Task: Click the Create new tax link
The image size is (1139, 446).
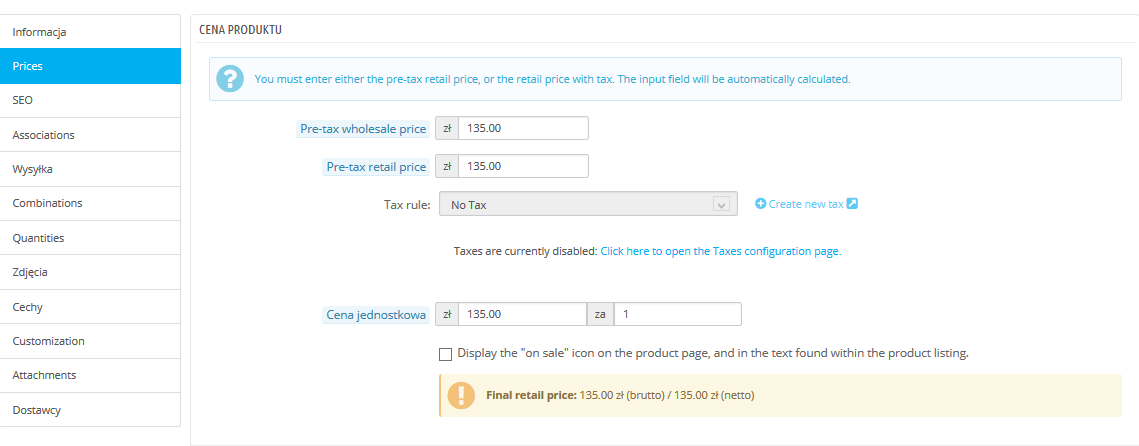Action: point(806,204)
